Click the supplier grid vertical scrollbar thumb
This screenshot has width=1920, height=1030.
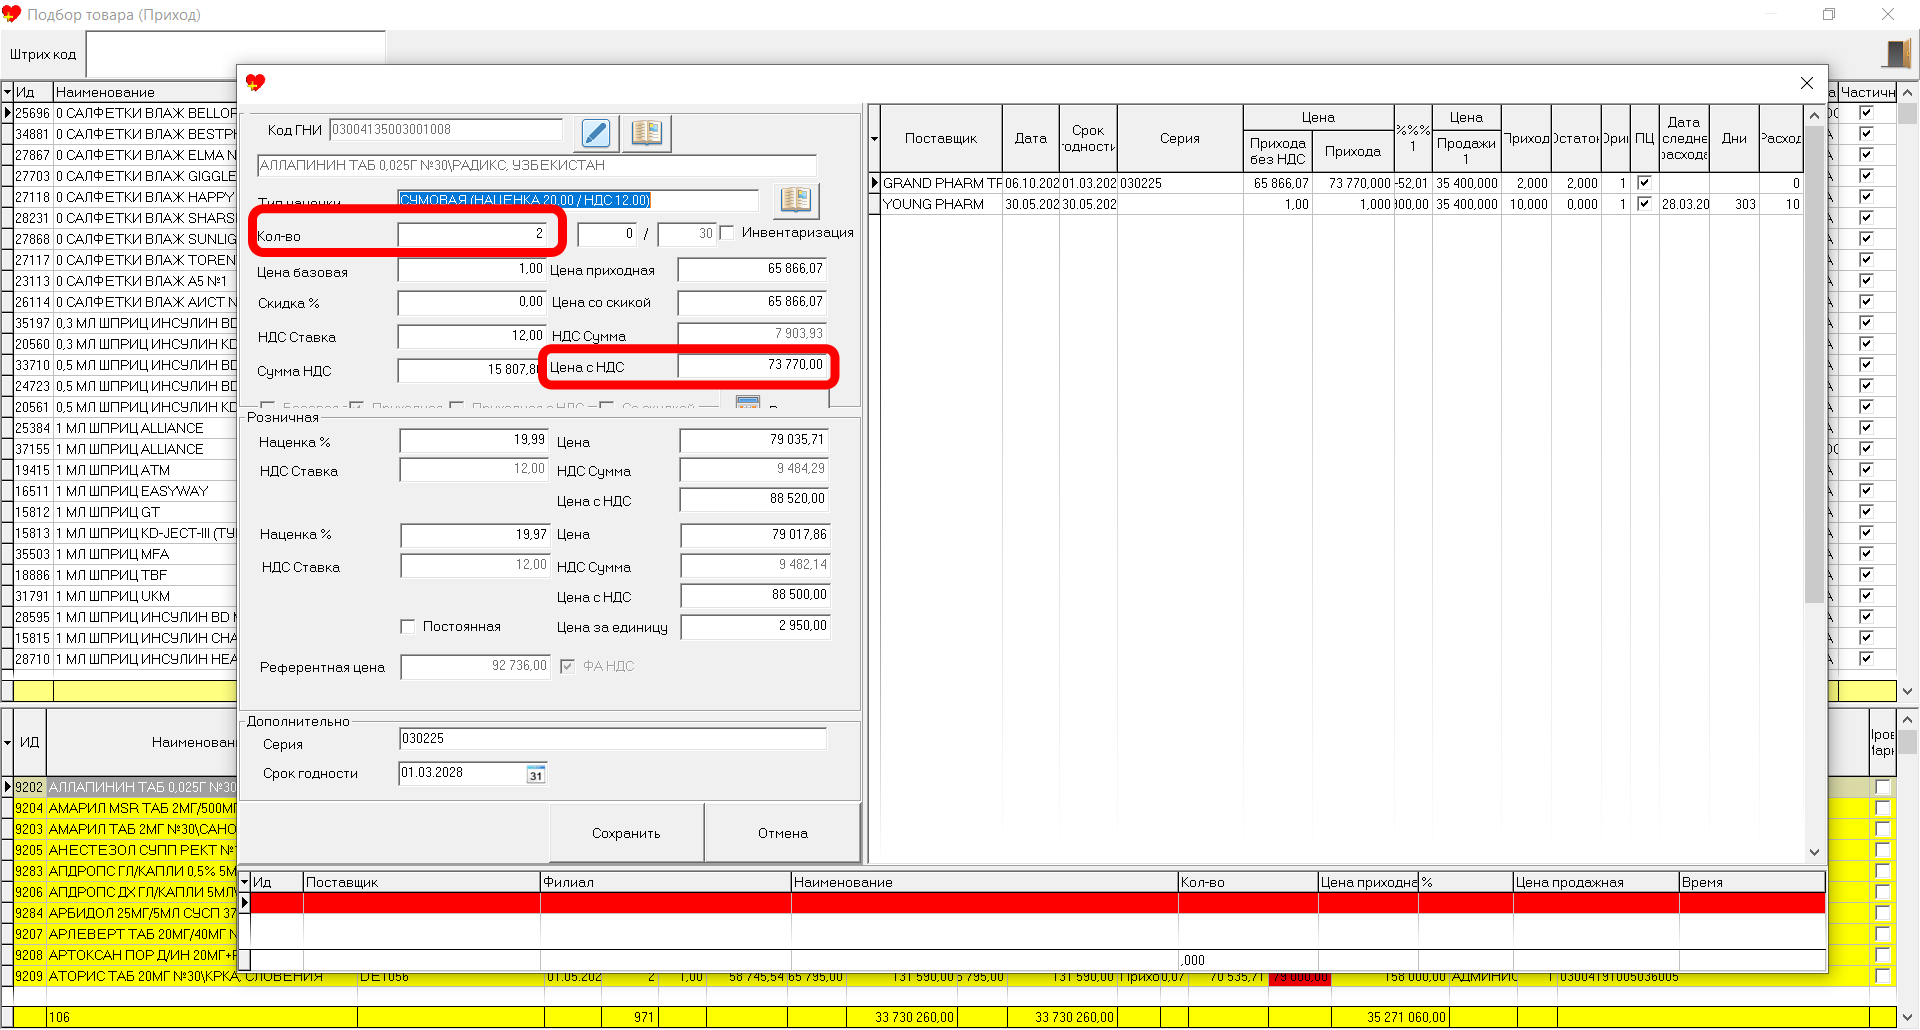[x=1814, y=364]
